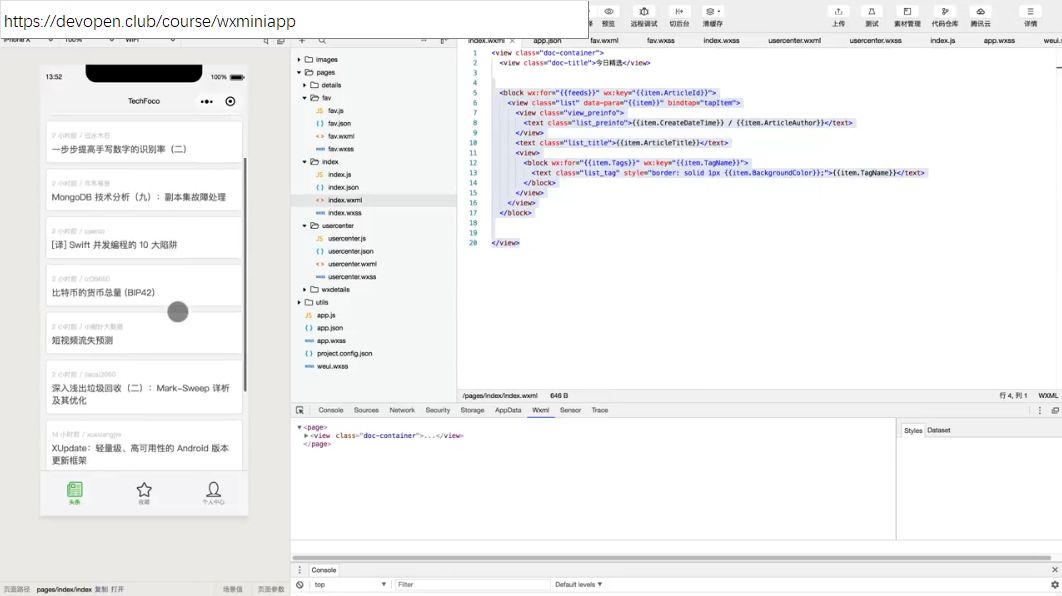Click the clear console icon
Viewport: 1062px width, 596px height.
tap(300, 584)
